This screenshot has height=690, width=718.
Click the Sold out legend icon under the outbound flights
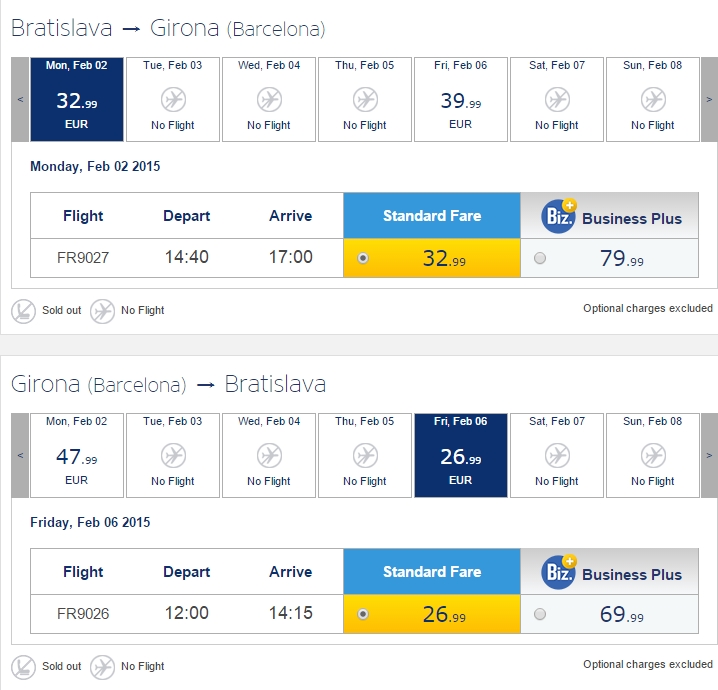click(x=23, y=311)
